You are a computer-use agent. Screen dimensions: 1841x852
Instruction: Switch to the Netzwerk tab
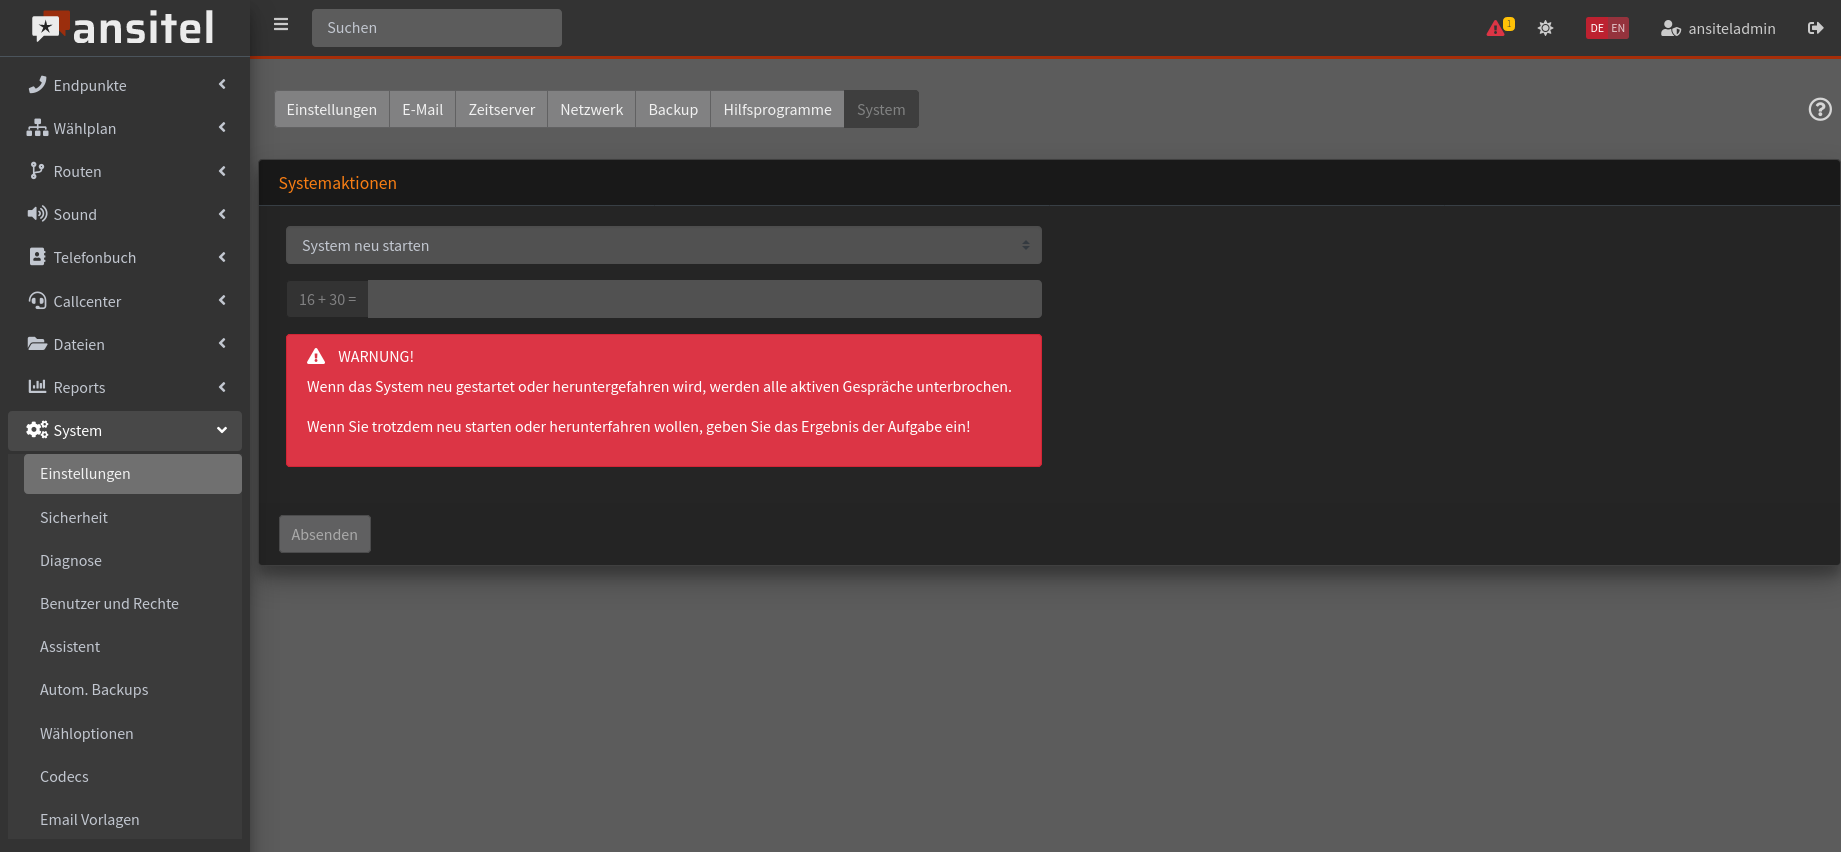click(591, 109)
